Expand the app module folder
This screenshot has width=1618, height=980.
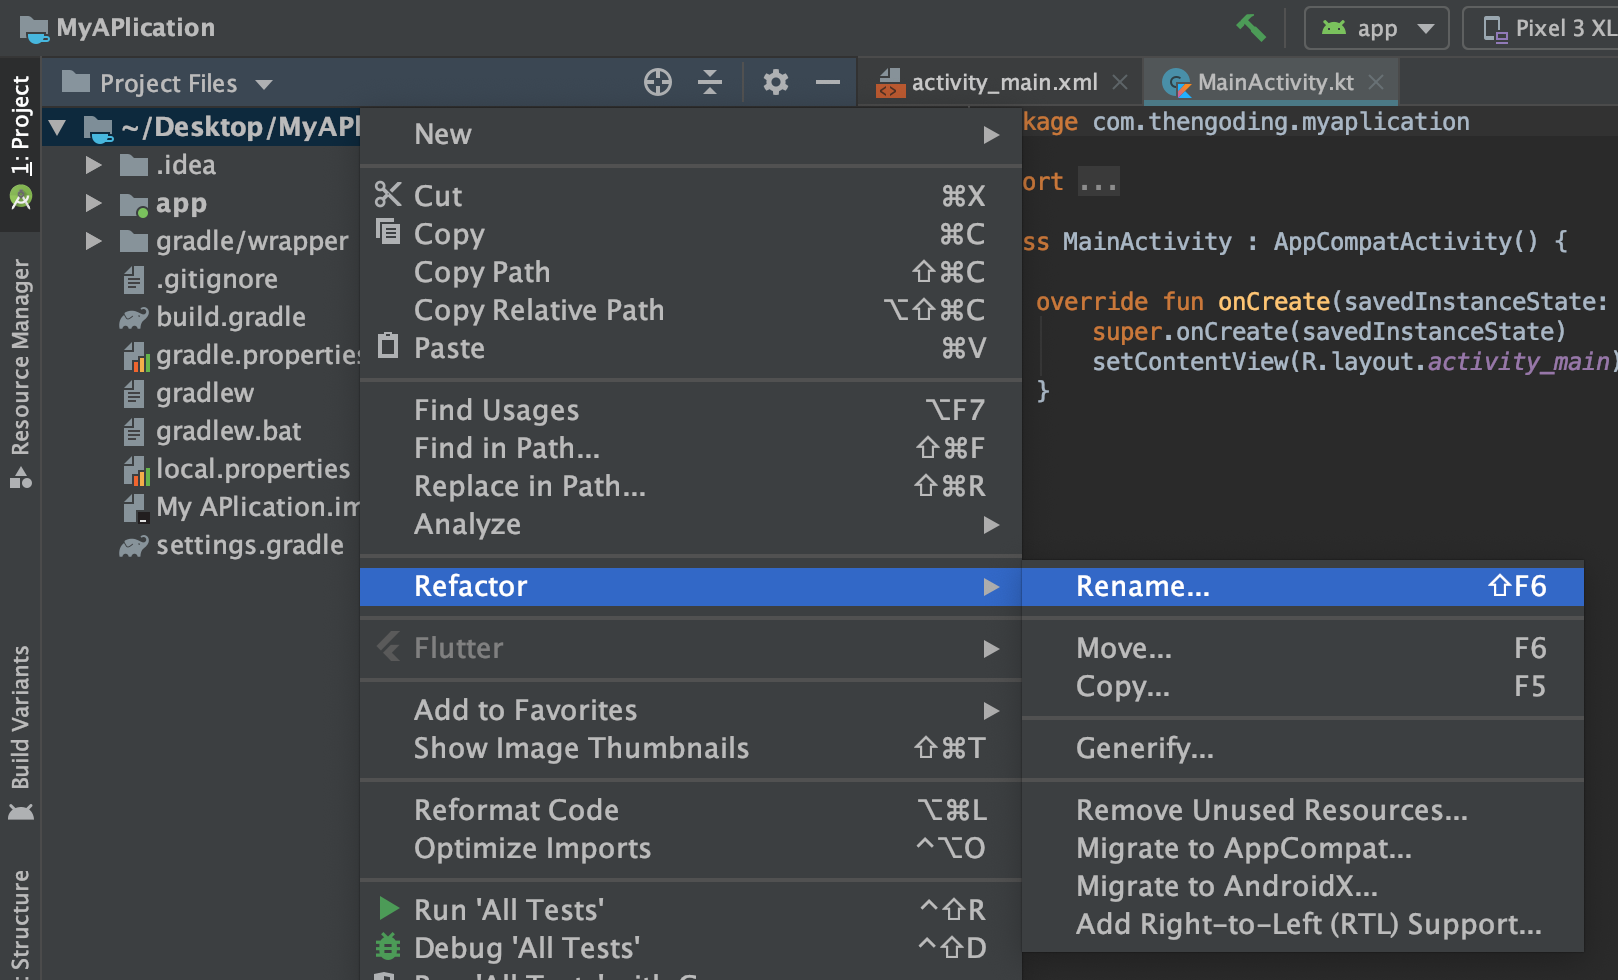(x=94, y=203)
